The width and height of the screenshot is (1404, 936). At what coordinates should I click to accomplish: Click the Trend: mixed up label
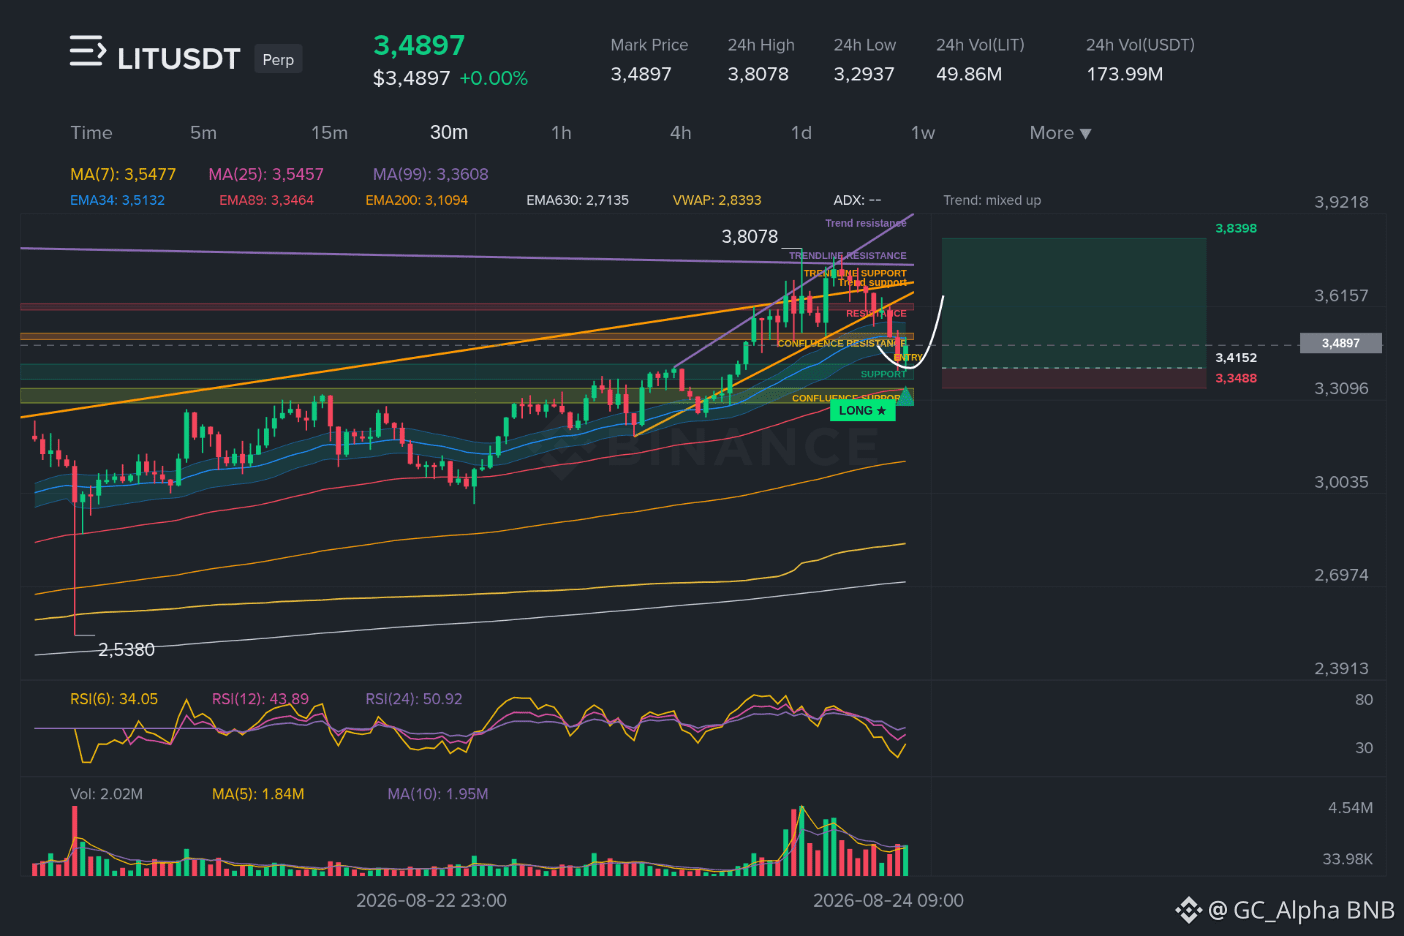pyautogui.click(x=992, y=200)
